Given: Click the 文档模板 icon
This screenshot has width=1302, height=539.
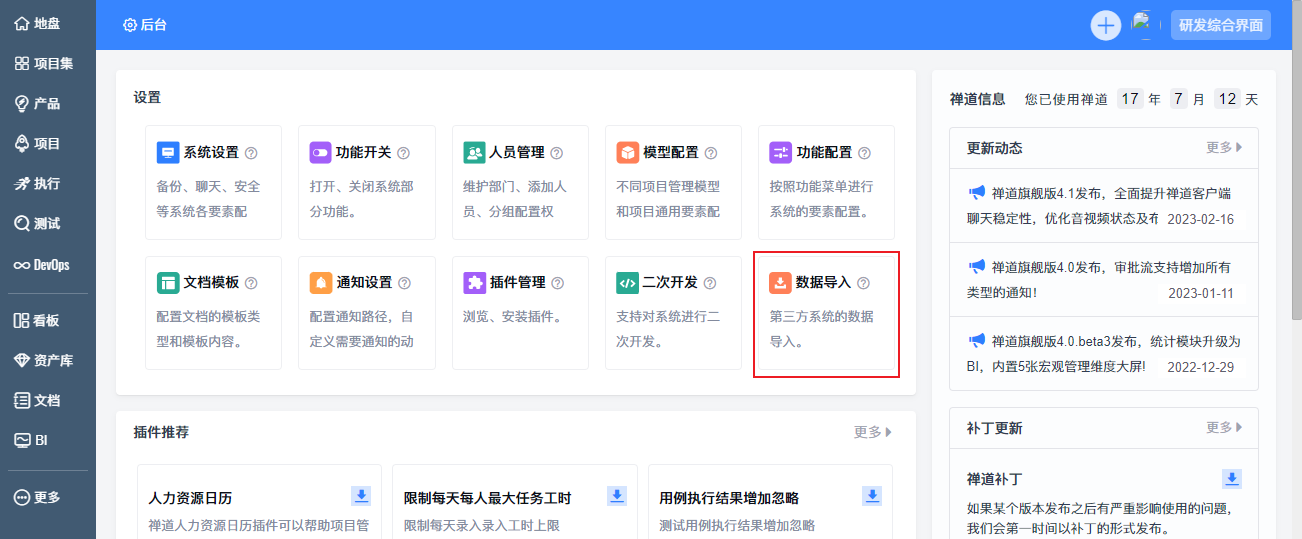Looking at the screenshot, I should tap(168, 283).
